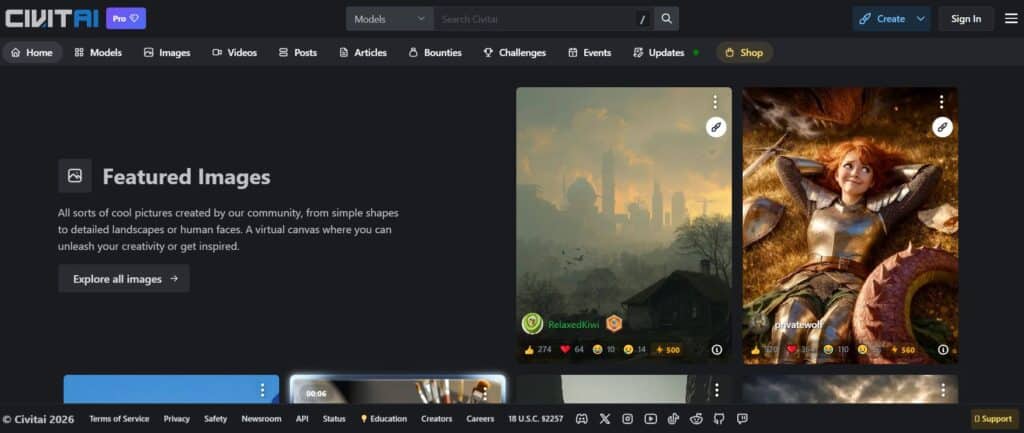Open Civitai's Instagram icon link

pos(628,419)
